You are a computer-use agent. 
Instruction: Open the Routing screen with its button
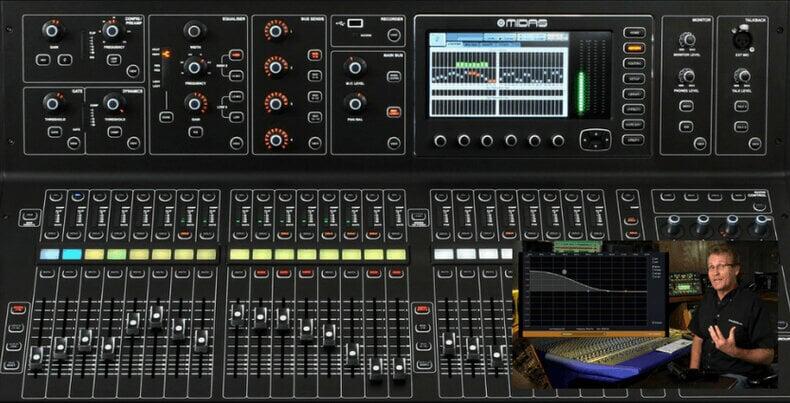point(633,62)
